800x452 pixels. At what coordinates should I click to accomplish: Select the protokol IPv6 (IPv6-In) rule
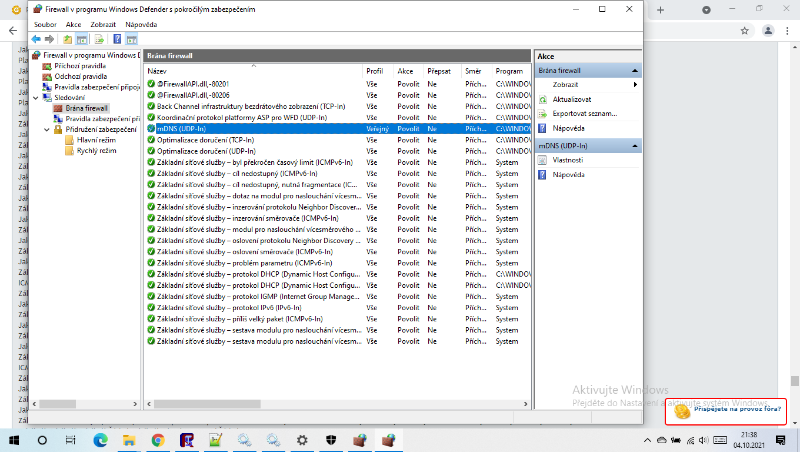click(229, 308)
